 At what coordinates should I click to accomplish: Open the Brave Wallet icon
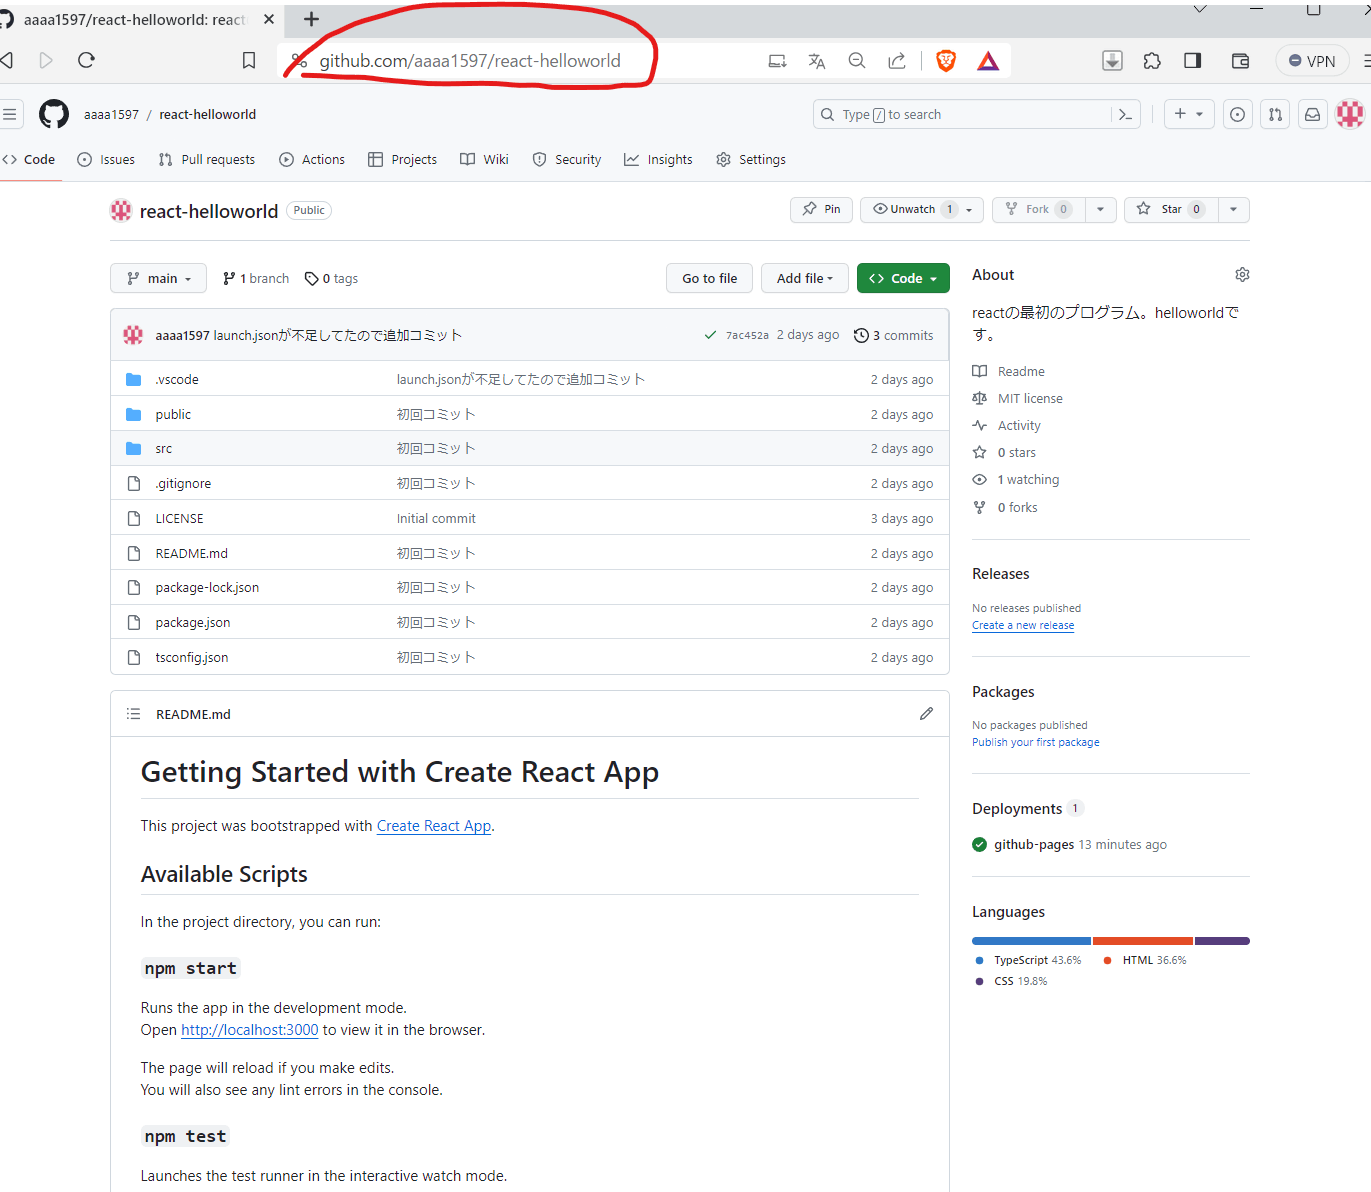pyautogui.click(x=1240, y=61)
